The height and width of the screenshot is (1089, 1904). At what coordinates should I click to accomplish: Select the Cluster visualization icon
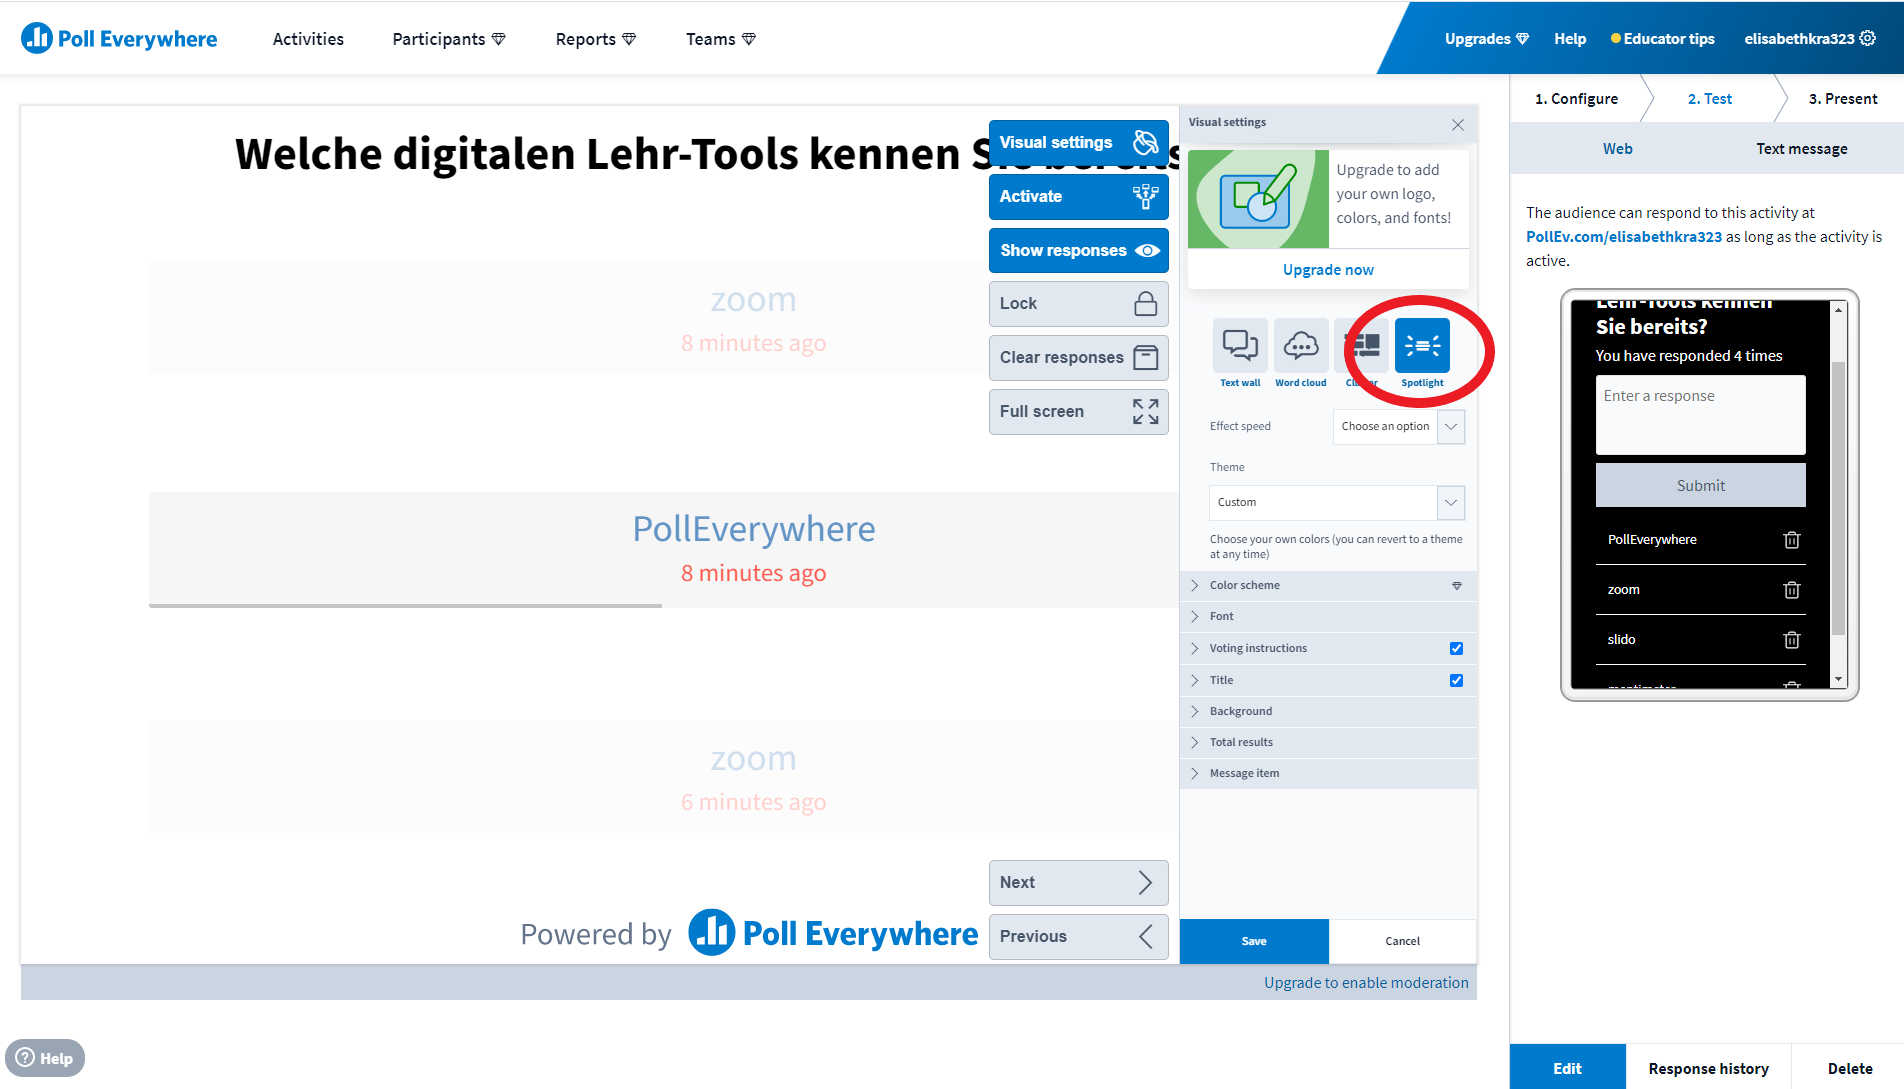click(x=1361, y=346)
